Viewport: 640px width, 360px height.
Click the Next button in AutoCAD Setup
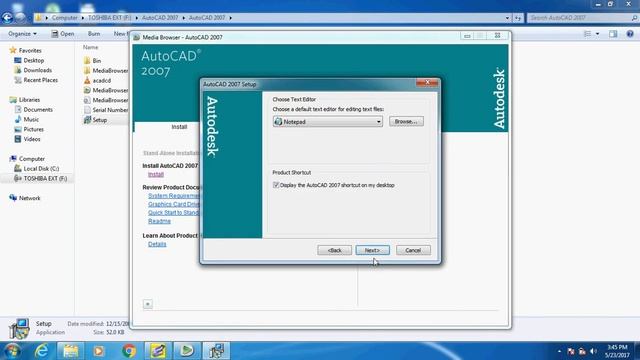[372, 250]
